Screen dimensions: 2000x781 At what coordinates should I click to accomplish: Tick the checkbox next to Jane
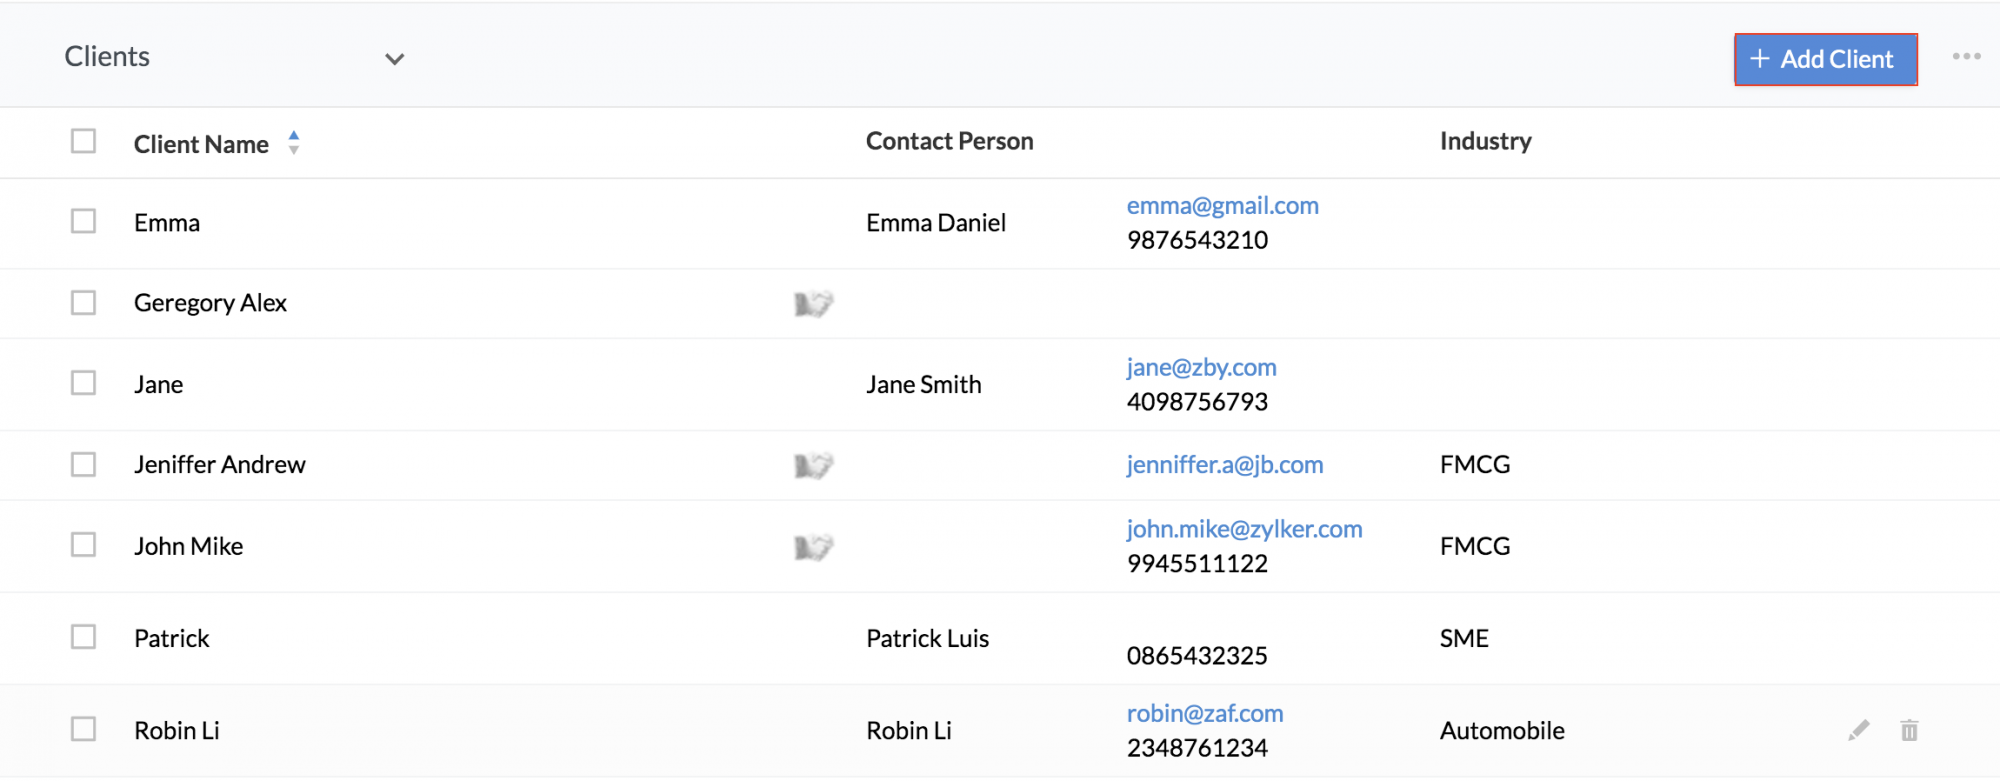(84, 383)
